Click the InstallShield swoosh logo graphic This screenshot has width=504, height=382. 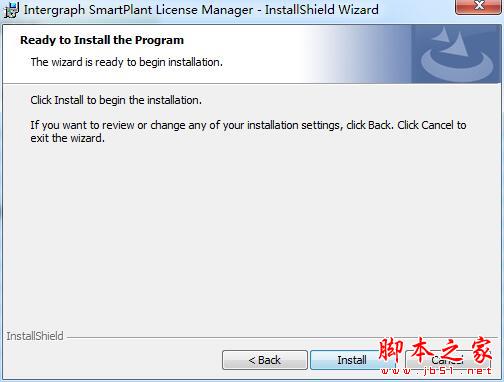coord(457,55)
